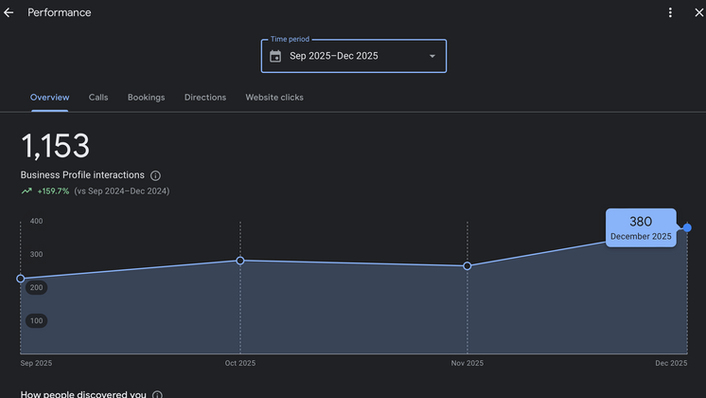Select the November 2025 data point
The image size is (706, 398).
(467, 266)
